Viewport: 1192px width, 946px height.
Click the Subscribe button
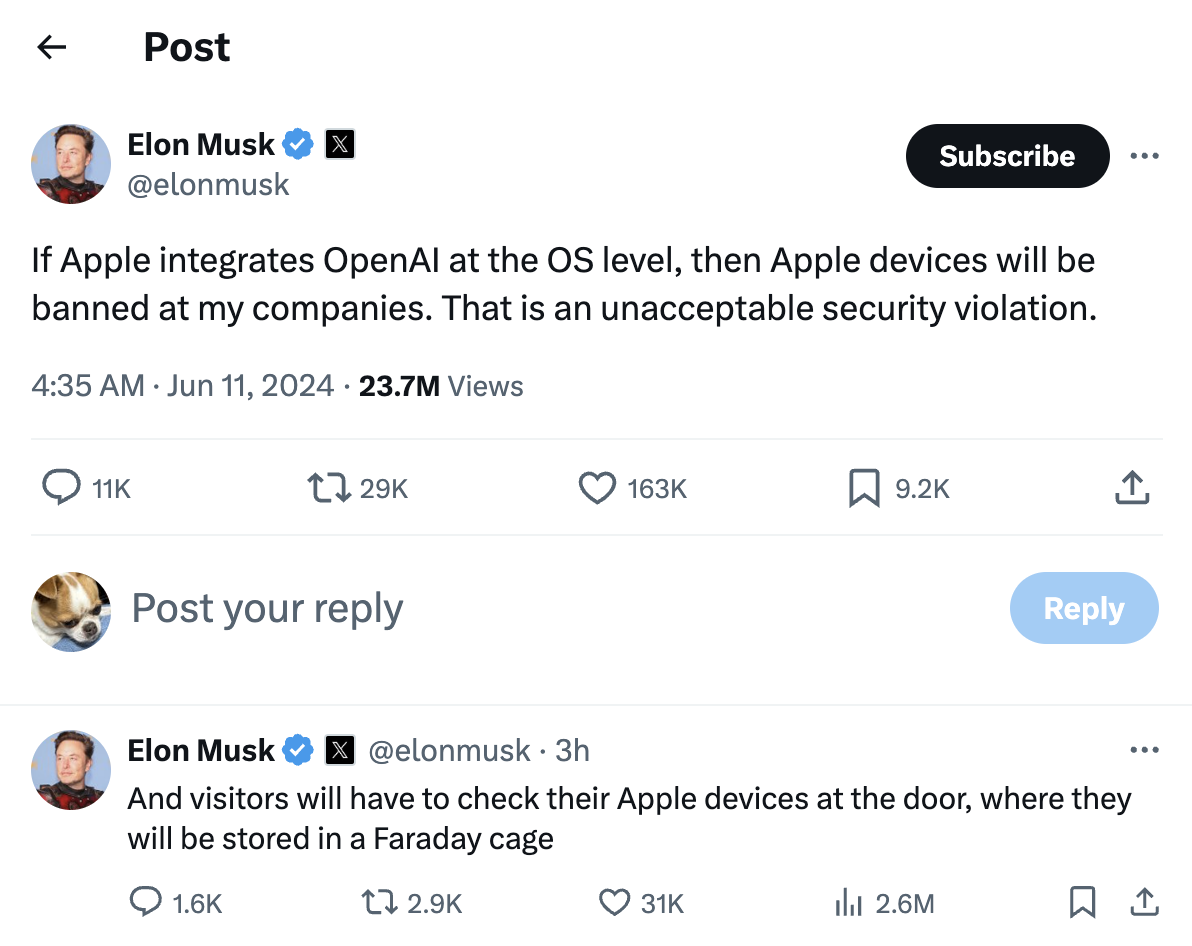[x=1007, y=156]
